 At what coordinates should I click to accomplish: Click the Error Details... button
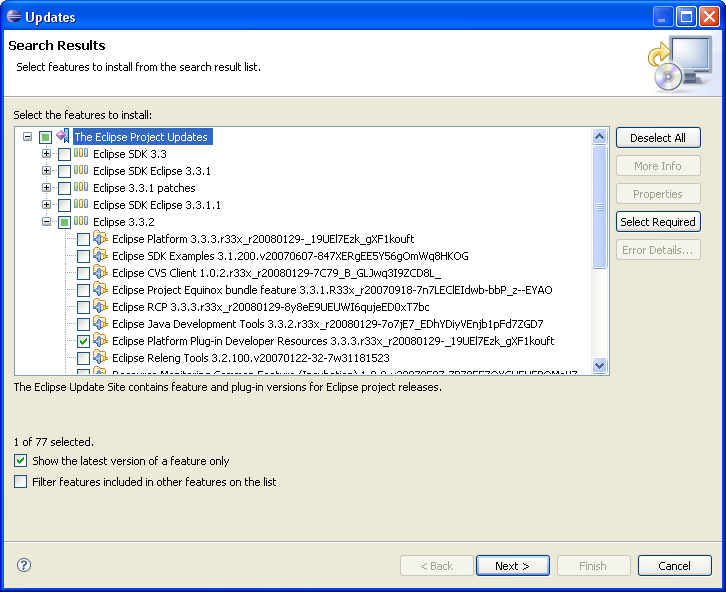click(658, 250)
